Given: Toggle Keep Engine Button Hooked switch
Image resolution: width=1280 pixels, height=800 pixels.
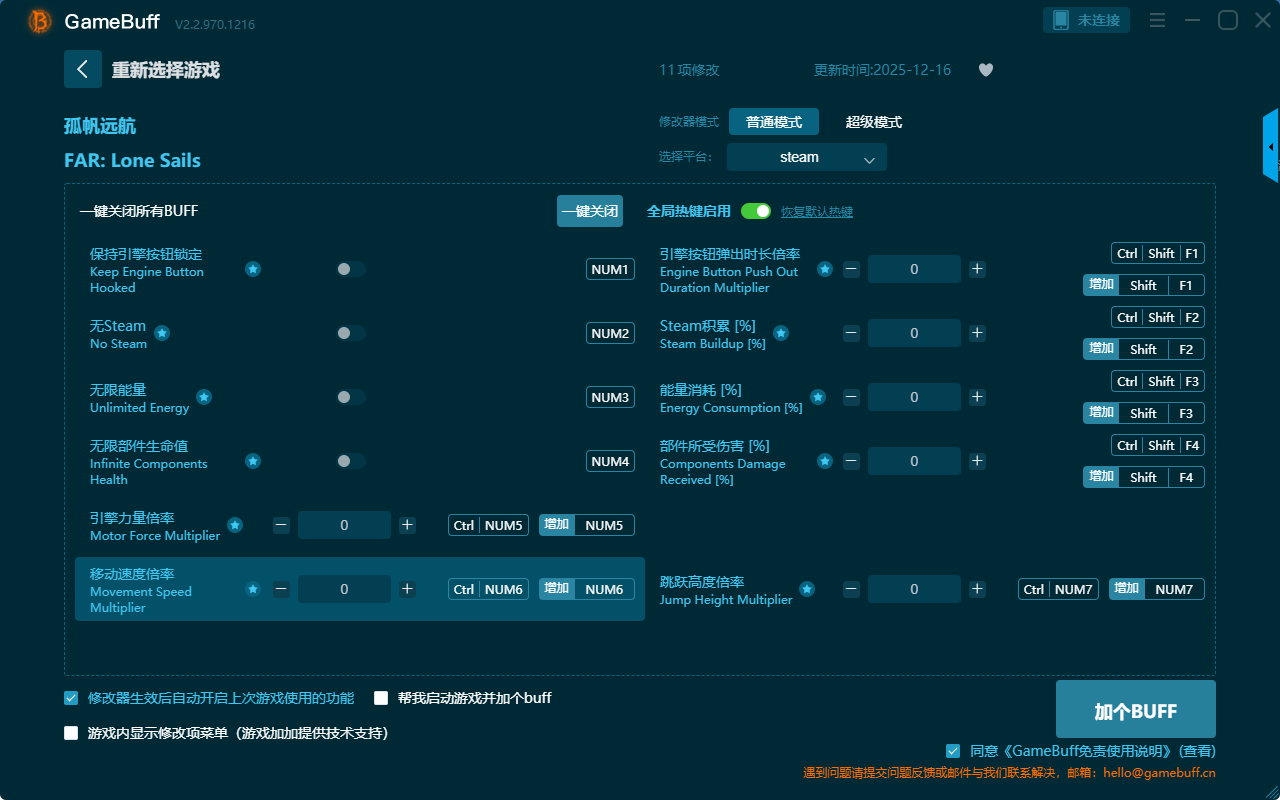Looking at the screenshot, I should [x=350, y=269].
